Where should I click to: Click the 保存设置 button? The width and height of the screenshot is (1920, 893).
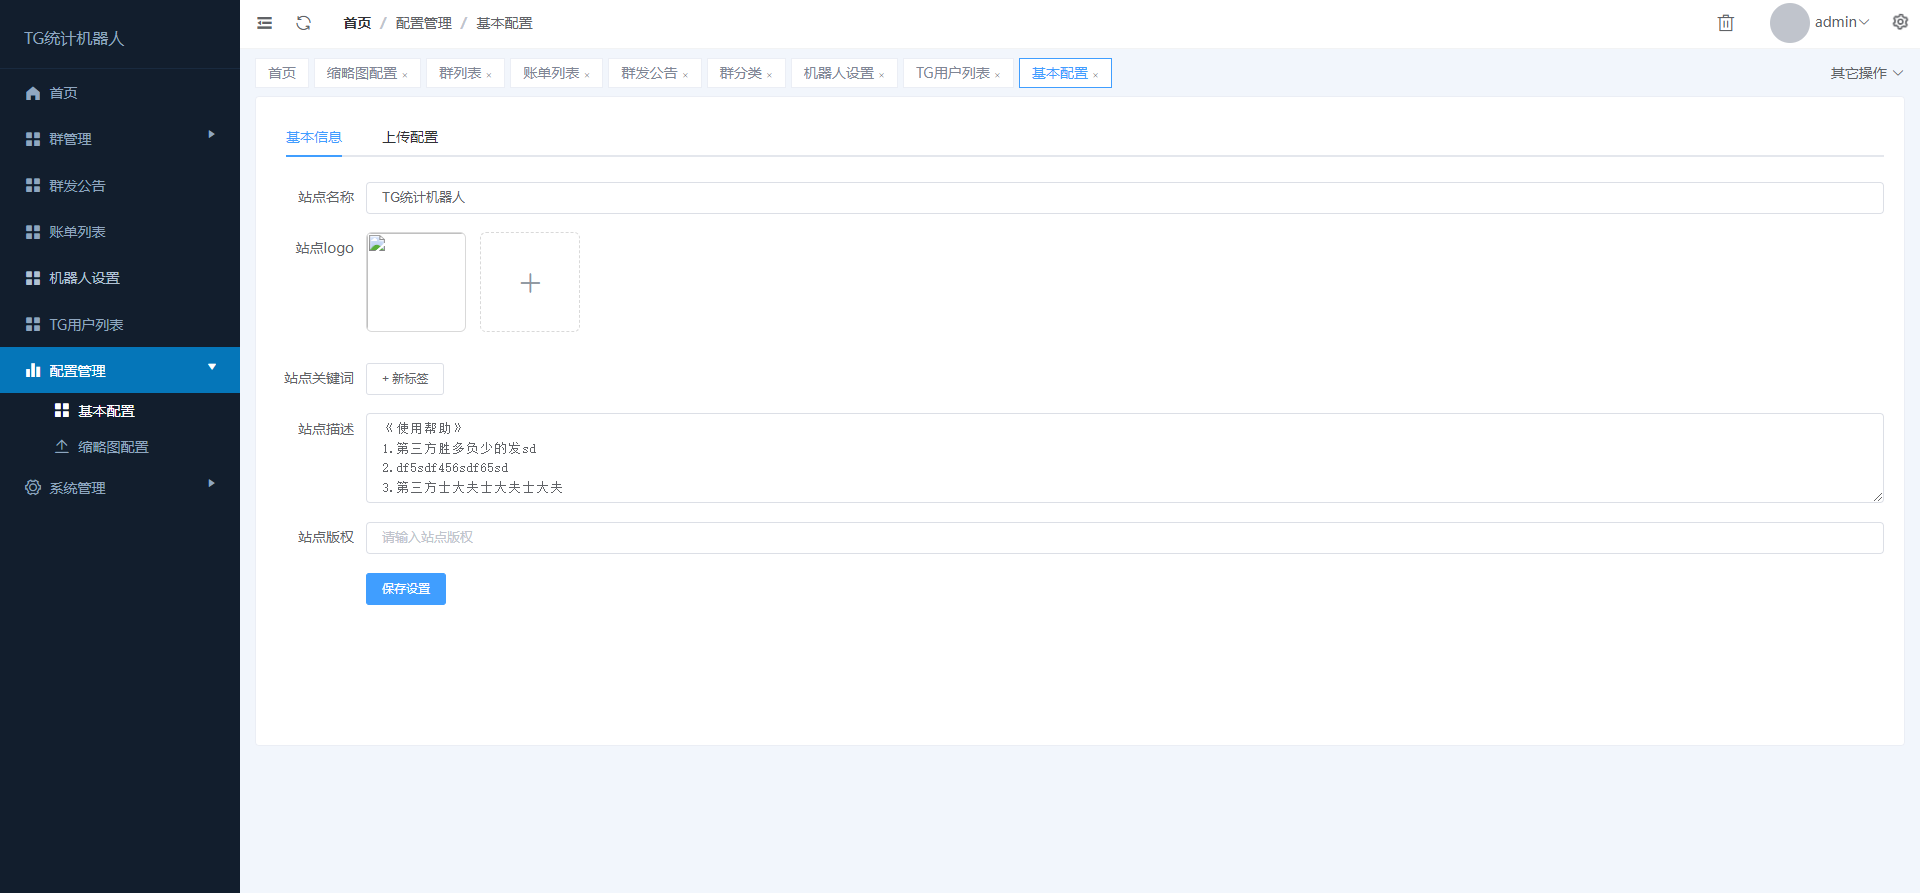pos(406,589)
